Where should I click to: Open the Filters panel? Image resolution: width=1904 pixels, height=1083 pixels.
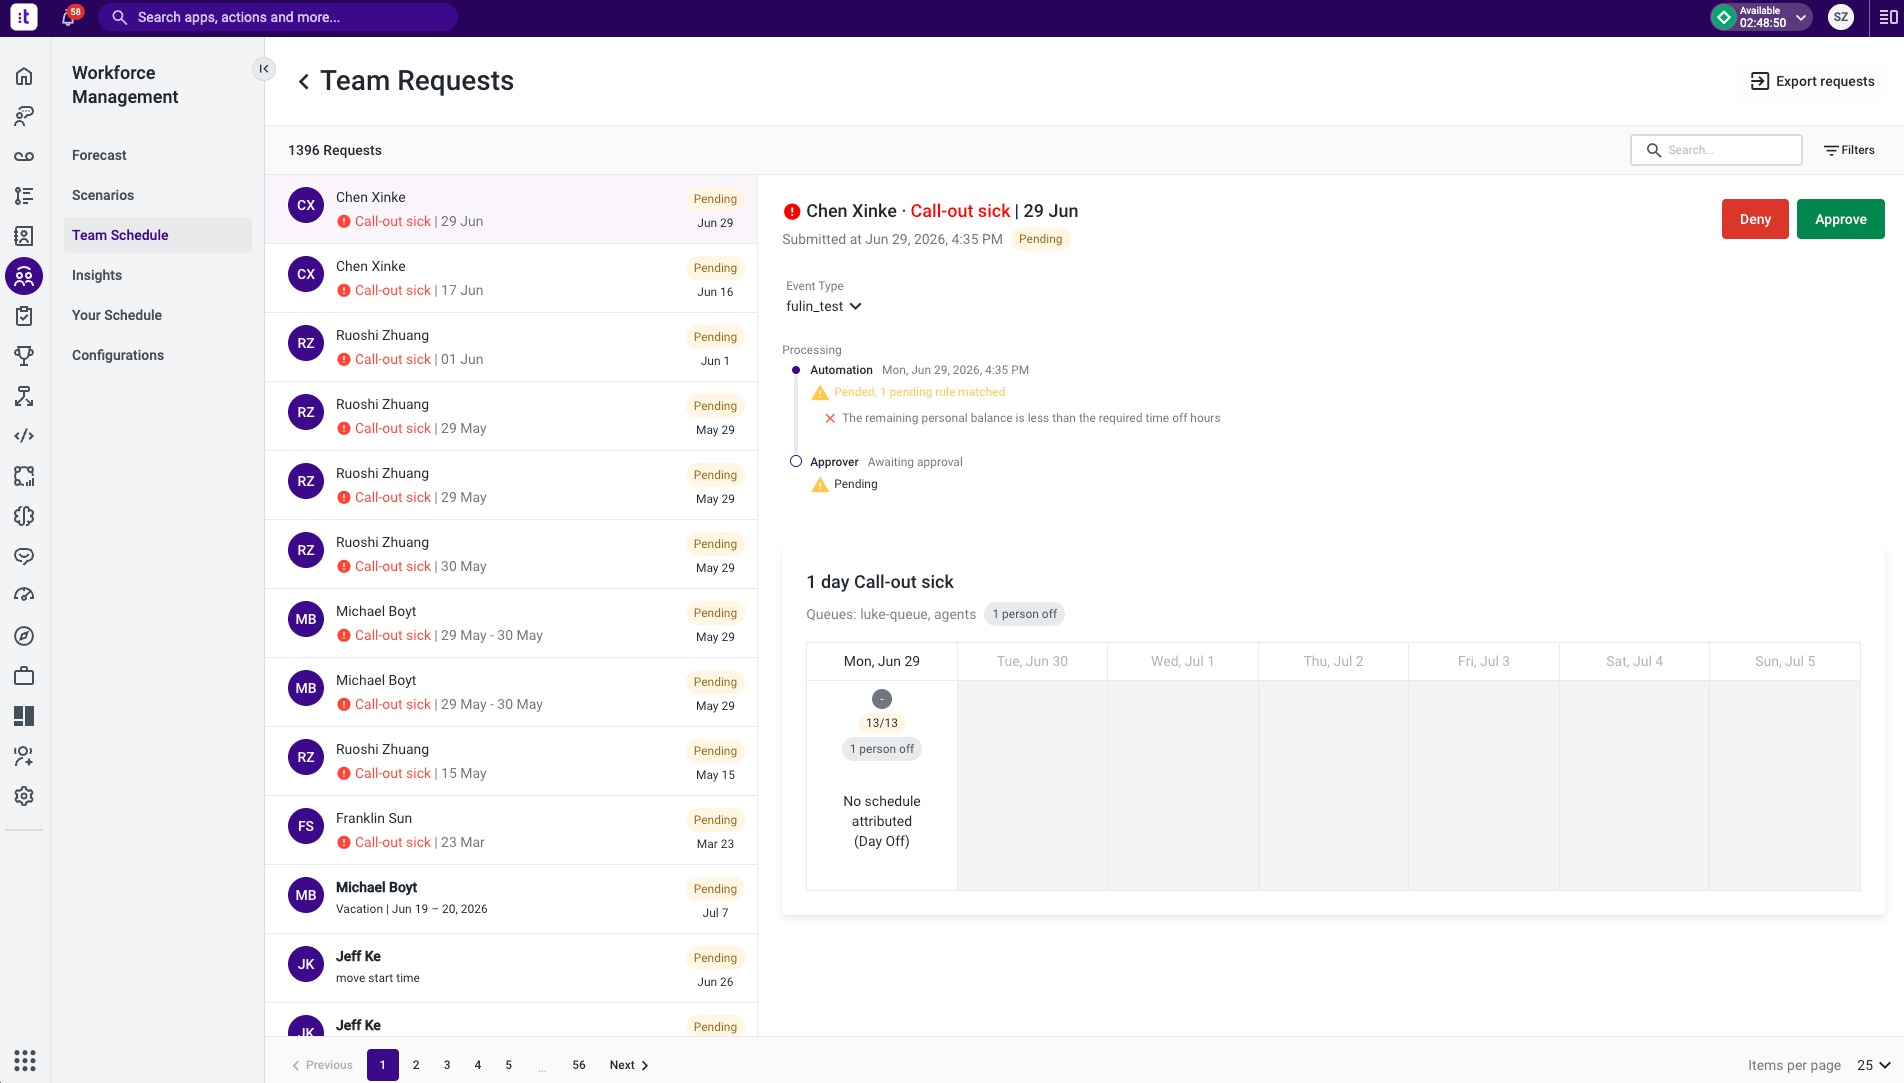click(1849, 150)
